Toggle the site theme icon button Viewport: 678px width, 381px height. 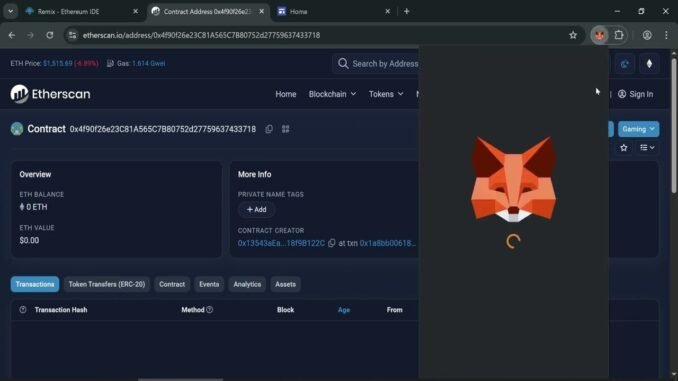pos(625,64)
